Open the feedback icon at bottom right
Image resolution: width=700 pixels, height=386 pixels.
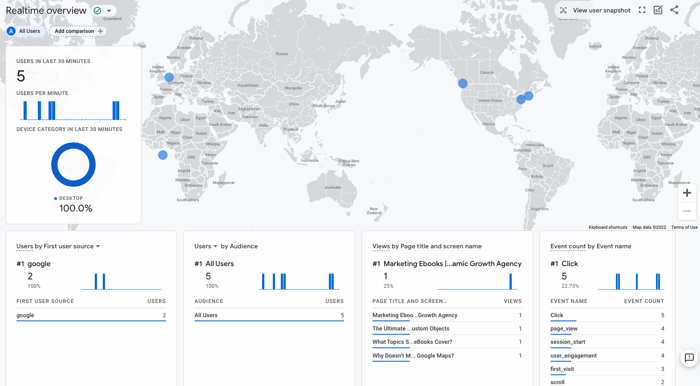689,358
